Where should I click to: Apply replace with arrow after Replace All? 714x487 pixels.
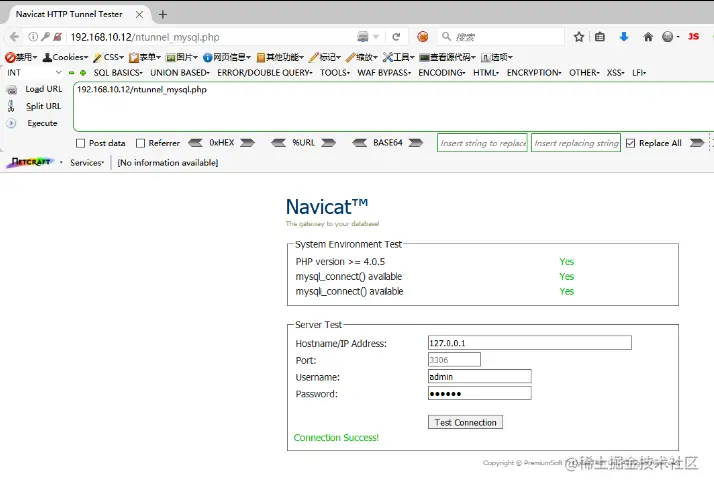click(x=697, y=143)
